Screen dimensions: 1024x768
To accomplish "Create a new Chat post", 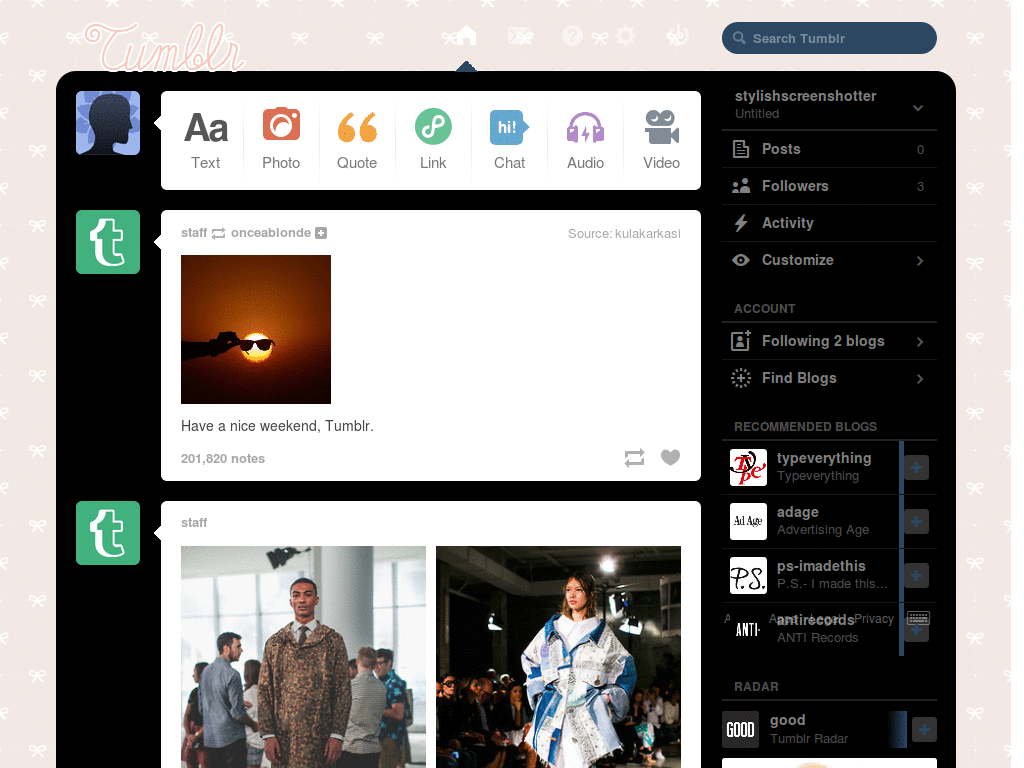I will (509, 140).
